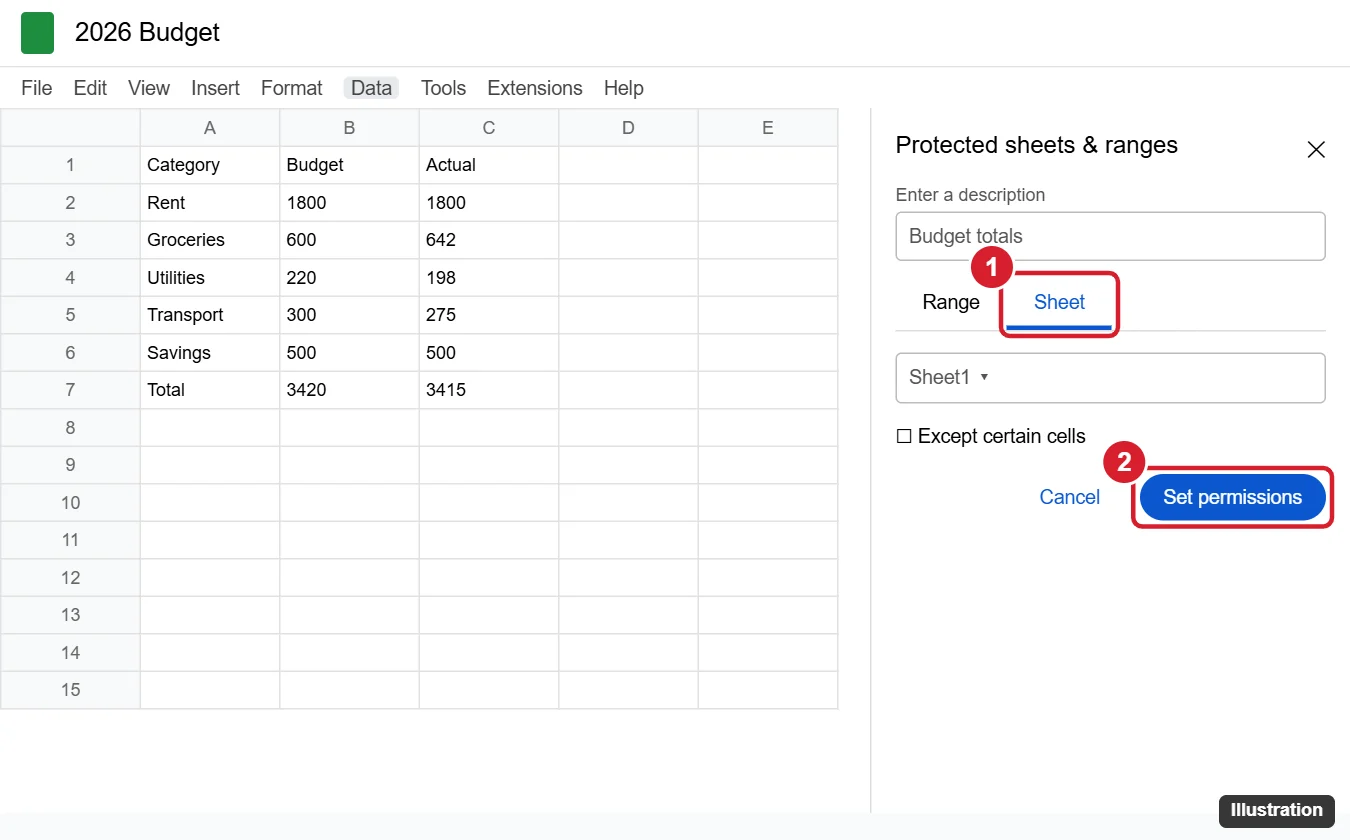The height and width of the screenshot is (840, 1350).
Task: Click the Category cell
Action: coord(210,165)
